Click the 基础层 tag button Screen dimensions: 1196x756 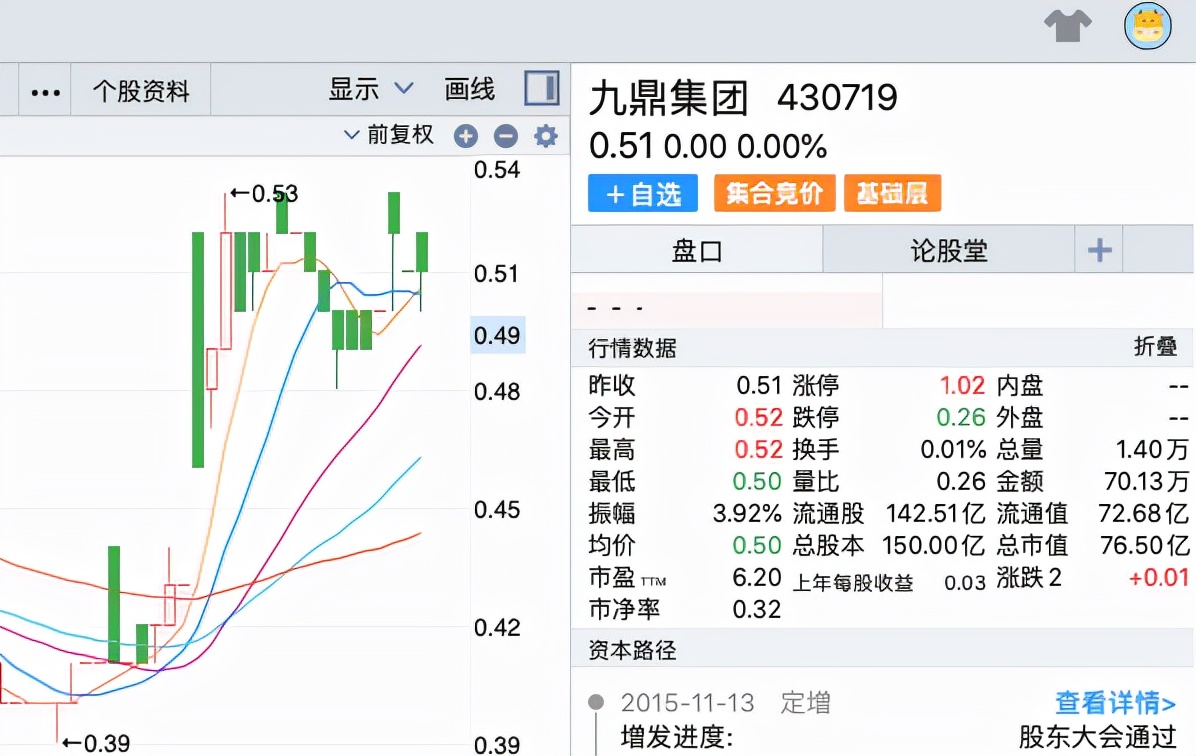click(892, 193)
